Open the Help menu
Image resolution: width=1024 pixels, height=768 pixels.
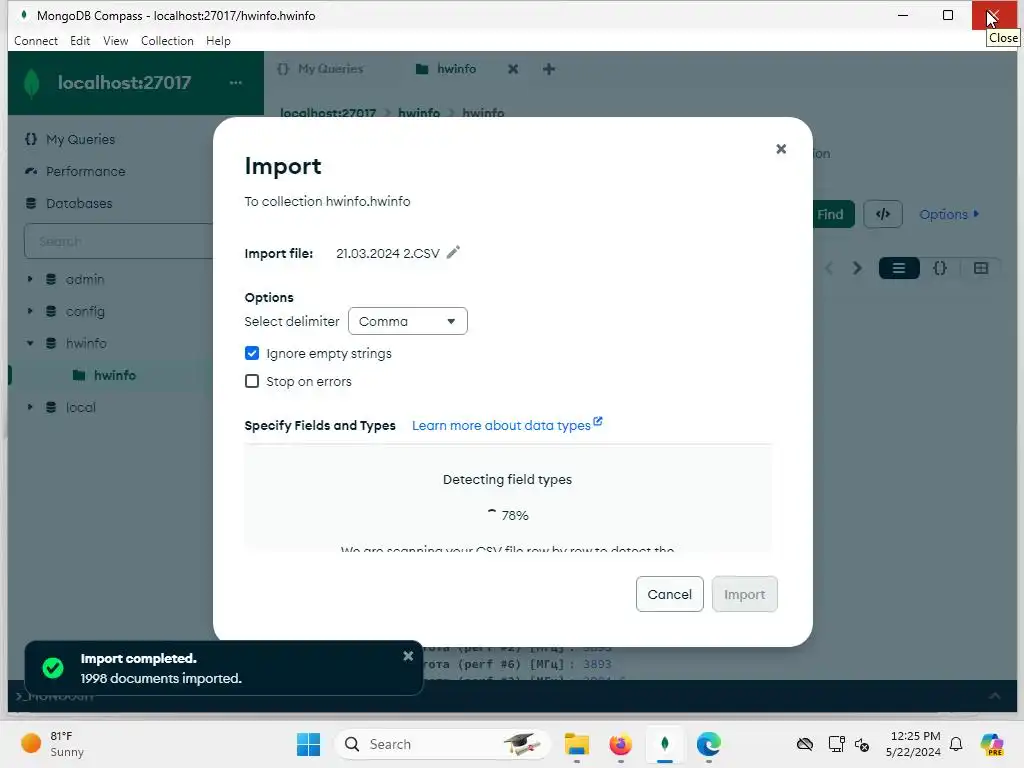(x=218, y=40)
